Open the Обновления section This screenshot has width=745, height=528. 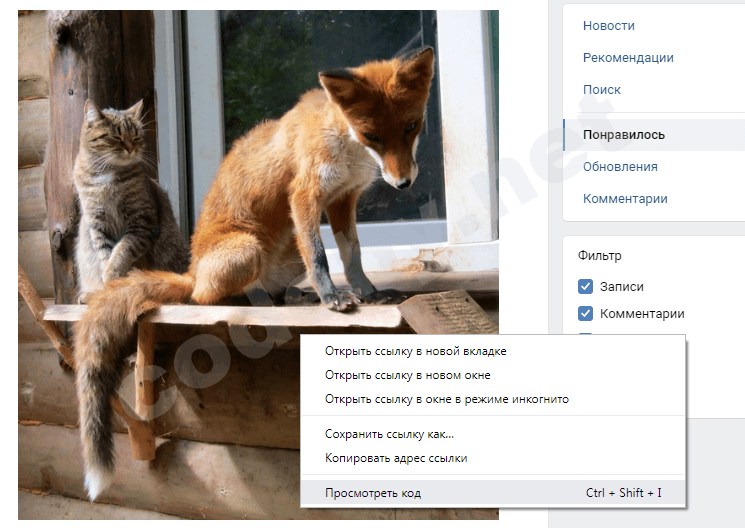tap(620, 167)
